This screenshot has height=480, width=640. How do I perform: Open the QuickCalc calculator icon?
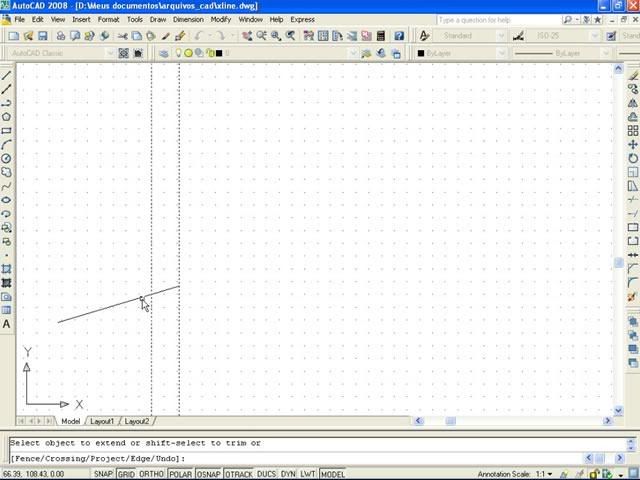coord(380,36)
